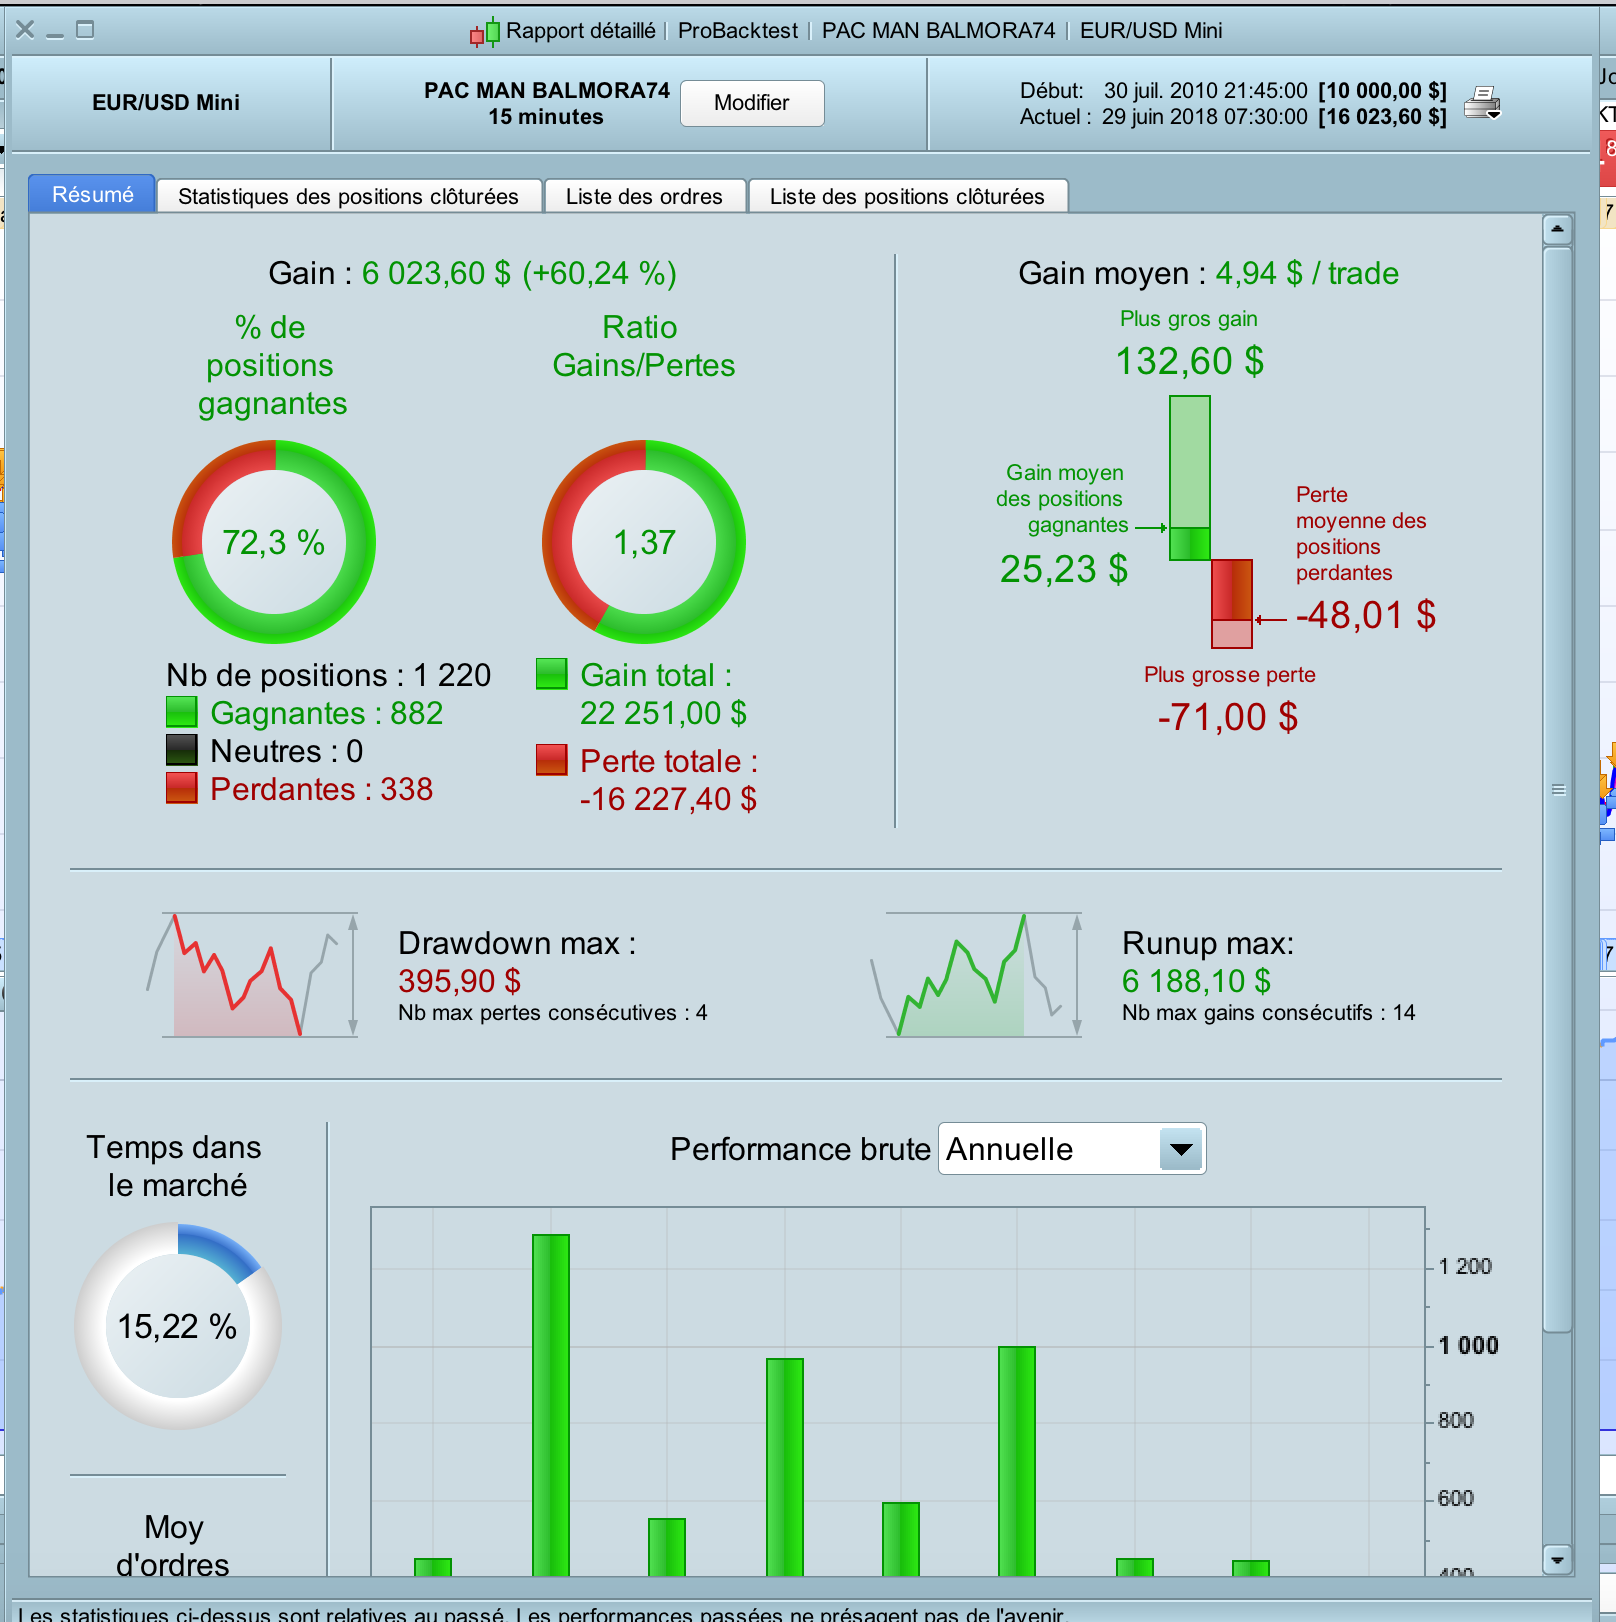Open Liste des positions clôturées tab
The height and width of the screenshot is (1622, 1616).
point(908,196)
